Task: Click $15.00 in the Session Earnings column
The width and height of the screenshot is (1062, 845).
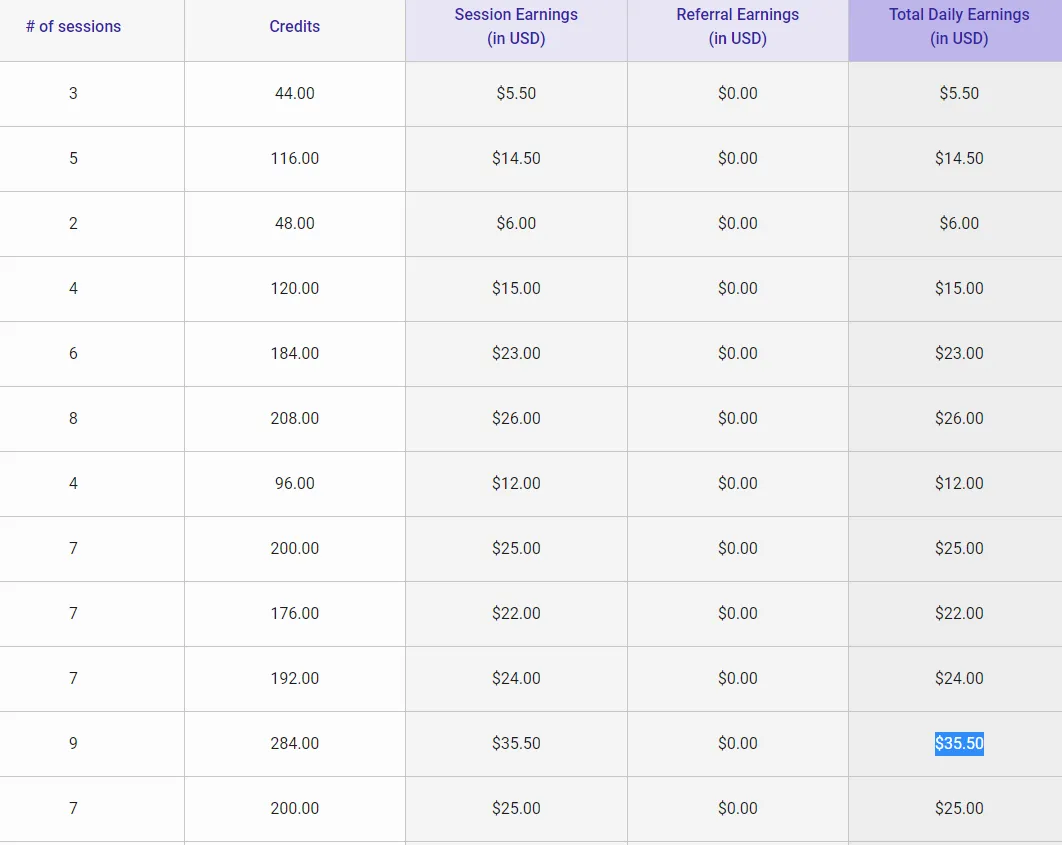Action: click(516, 288)
